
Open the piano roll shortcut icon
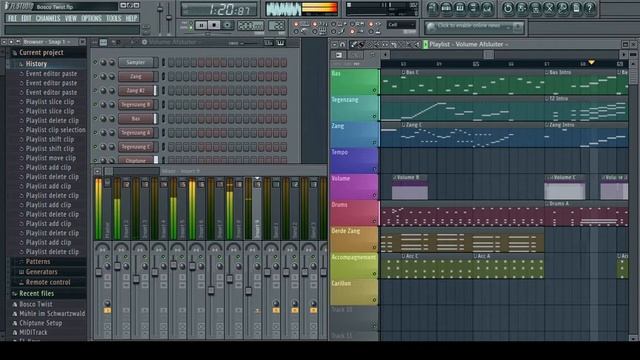click(460, 8)
